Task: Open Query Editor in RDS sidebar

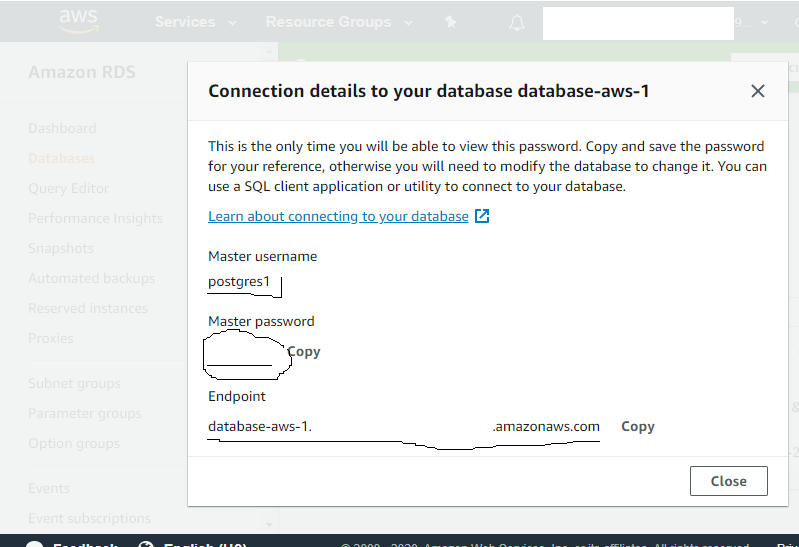Action: pos(69,189)
